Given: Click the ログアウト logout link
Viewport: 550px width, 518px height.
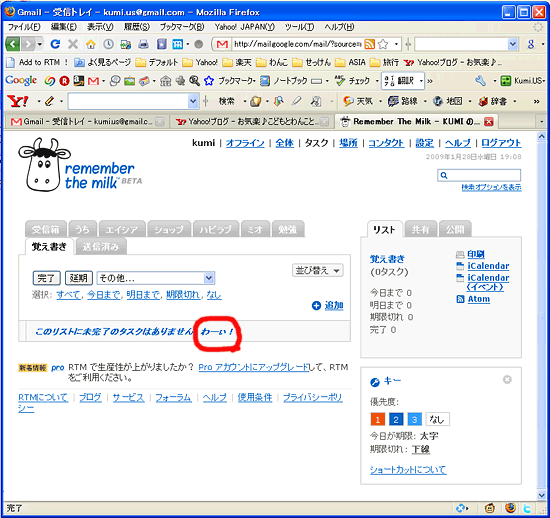Looking at the screenshot, I should 501,143.
